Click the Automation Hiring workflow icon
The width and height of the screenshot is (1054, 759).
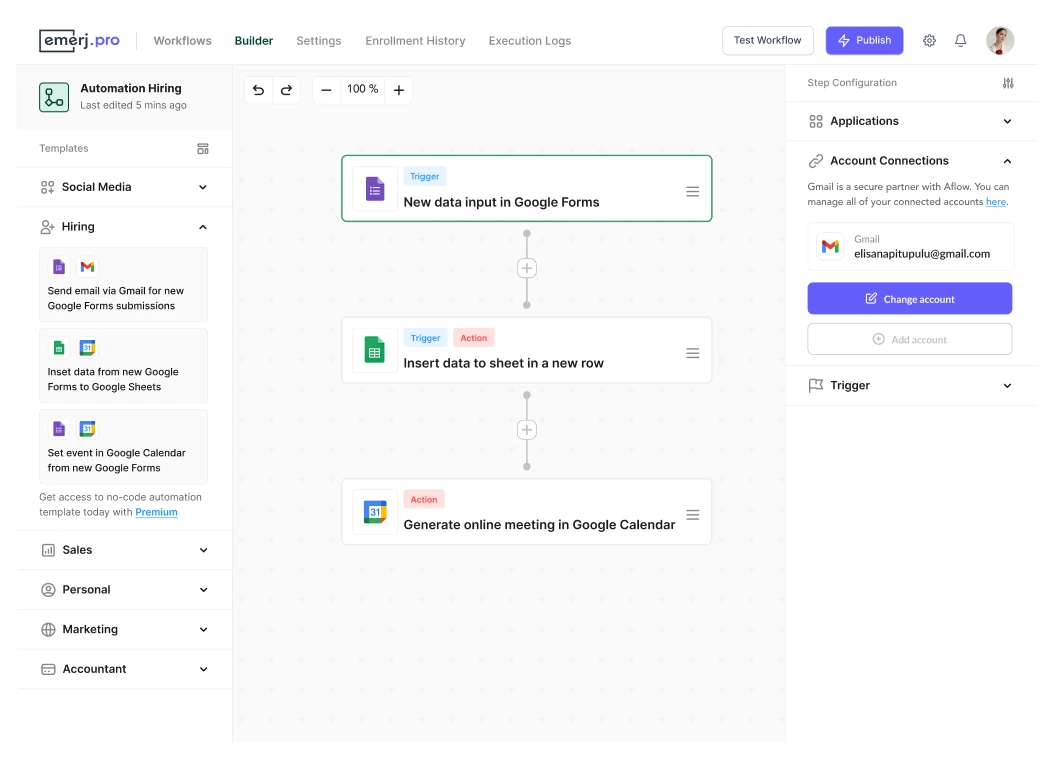point(53,96)
